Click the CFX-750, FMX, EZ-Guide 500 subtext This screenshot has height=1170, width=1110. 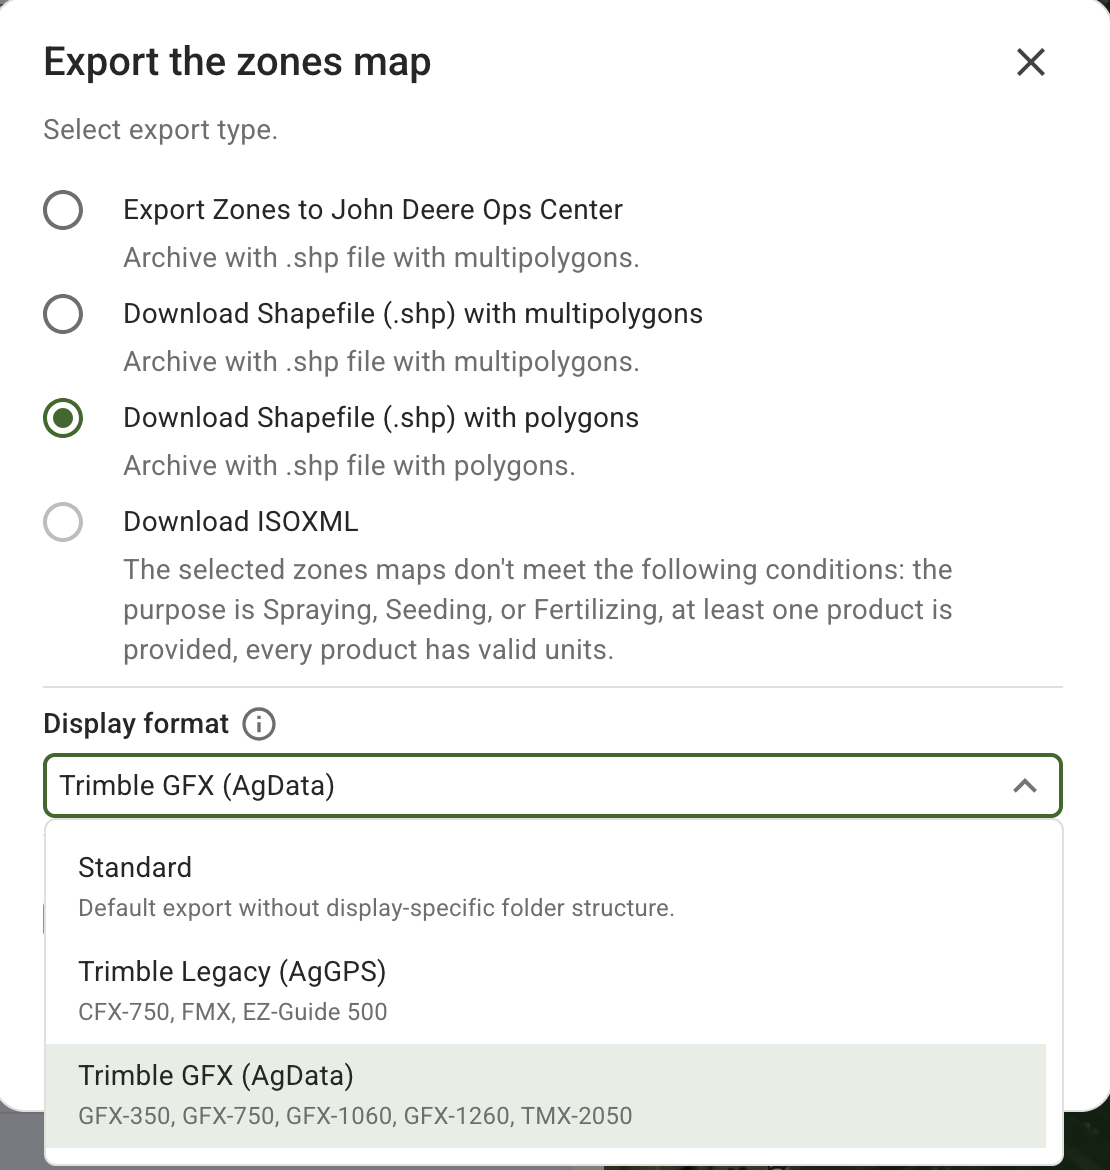232,1011
